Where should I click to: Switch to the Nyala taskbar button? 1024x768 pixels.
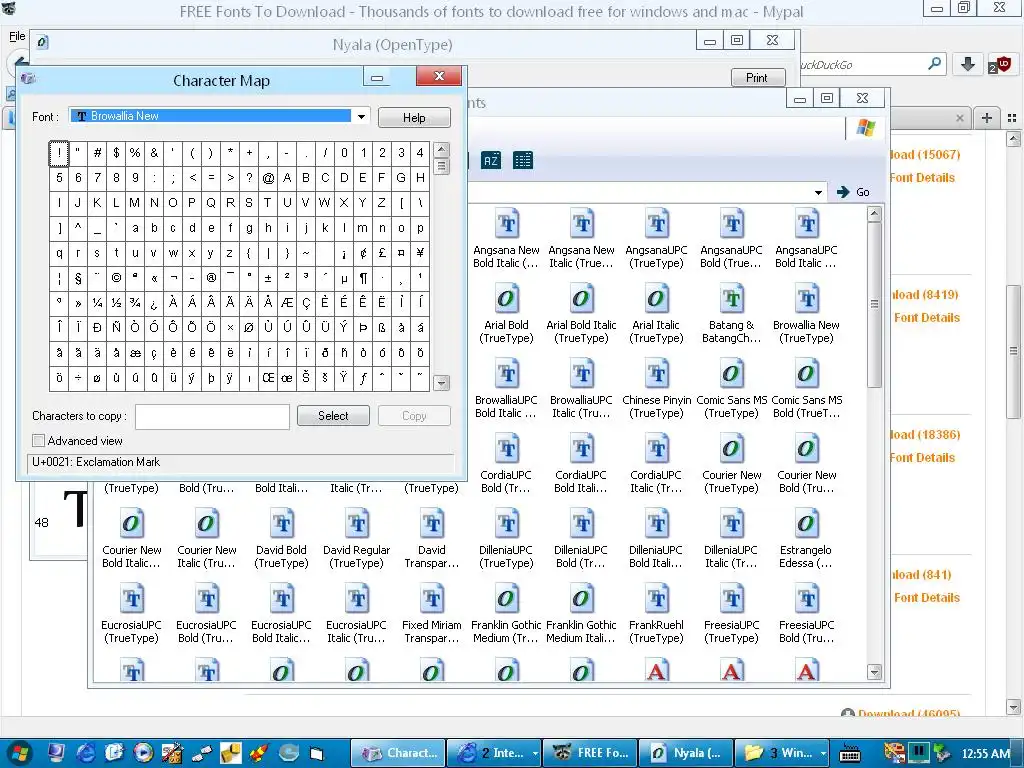coord(686,753)
